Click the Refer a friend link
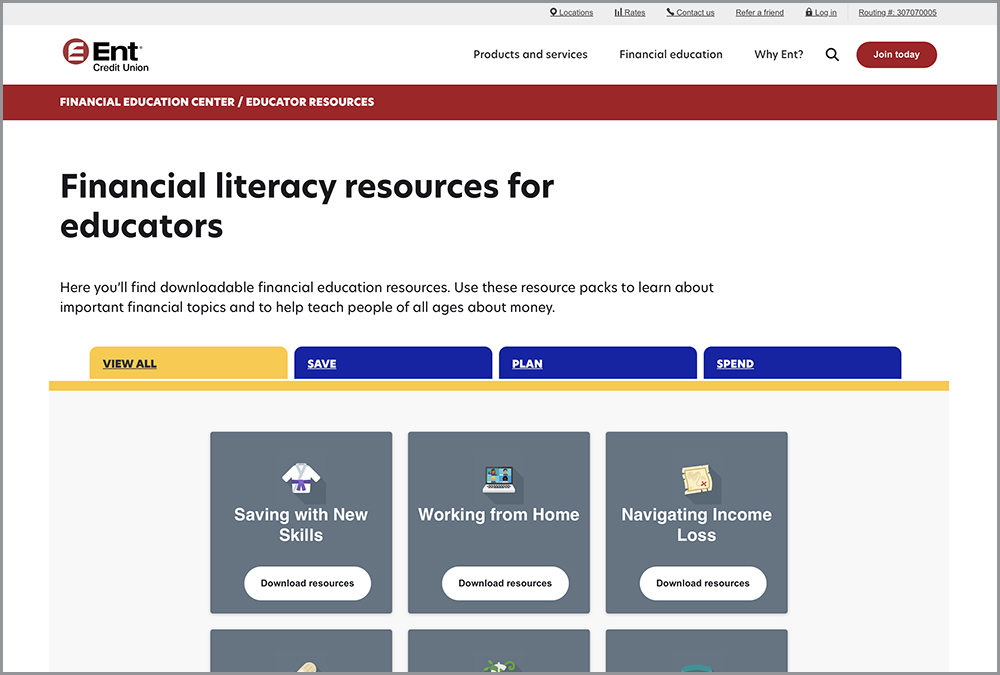Viewport: 1000px width, 675px height. click(760, 12)
